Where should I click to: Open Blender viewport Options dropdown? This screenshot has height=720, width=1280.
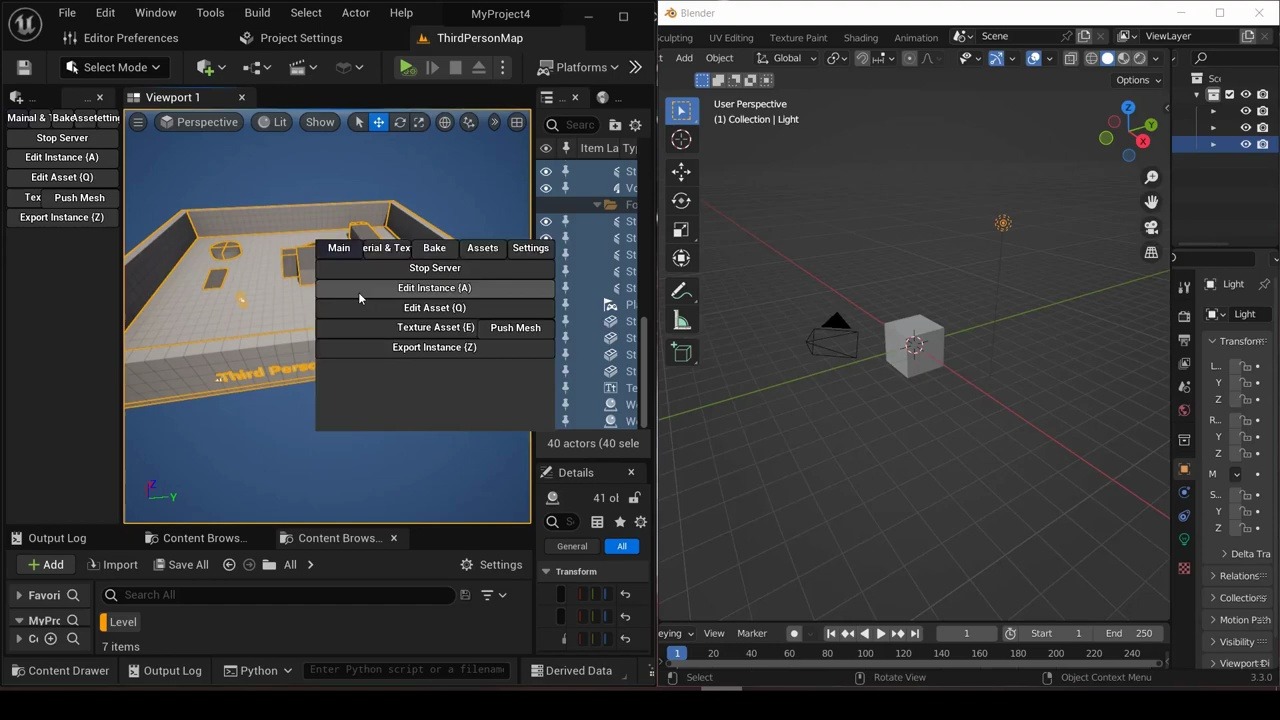tap(1138, 80)
